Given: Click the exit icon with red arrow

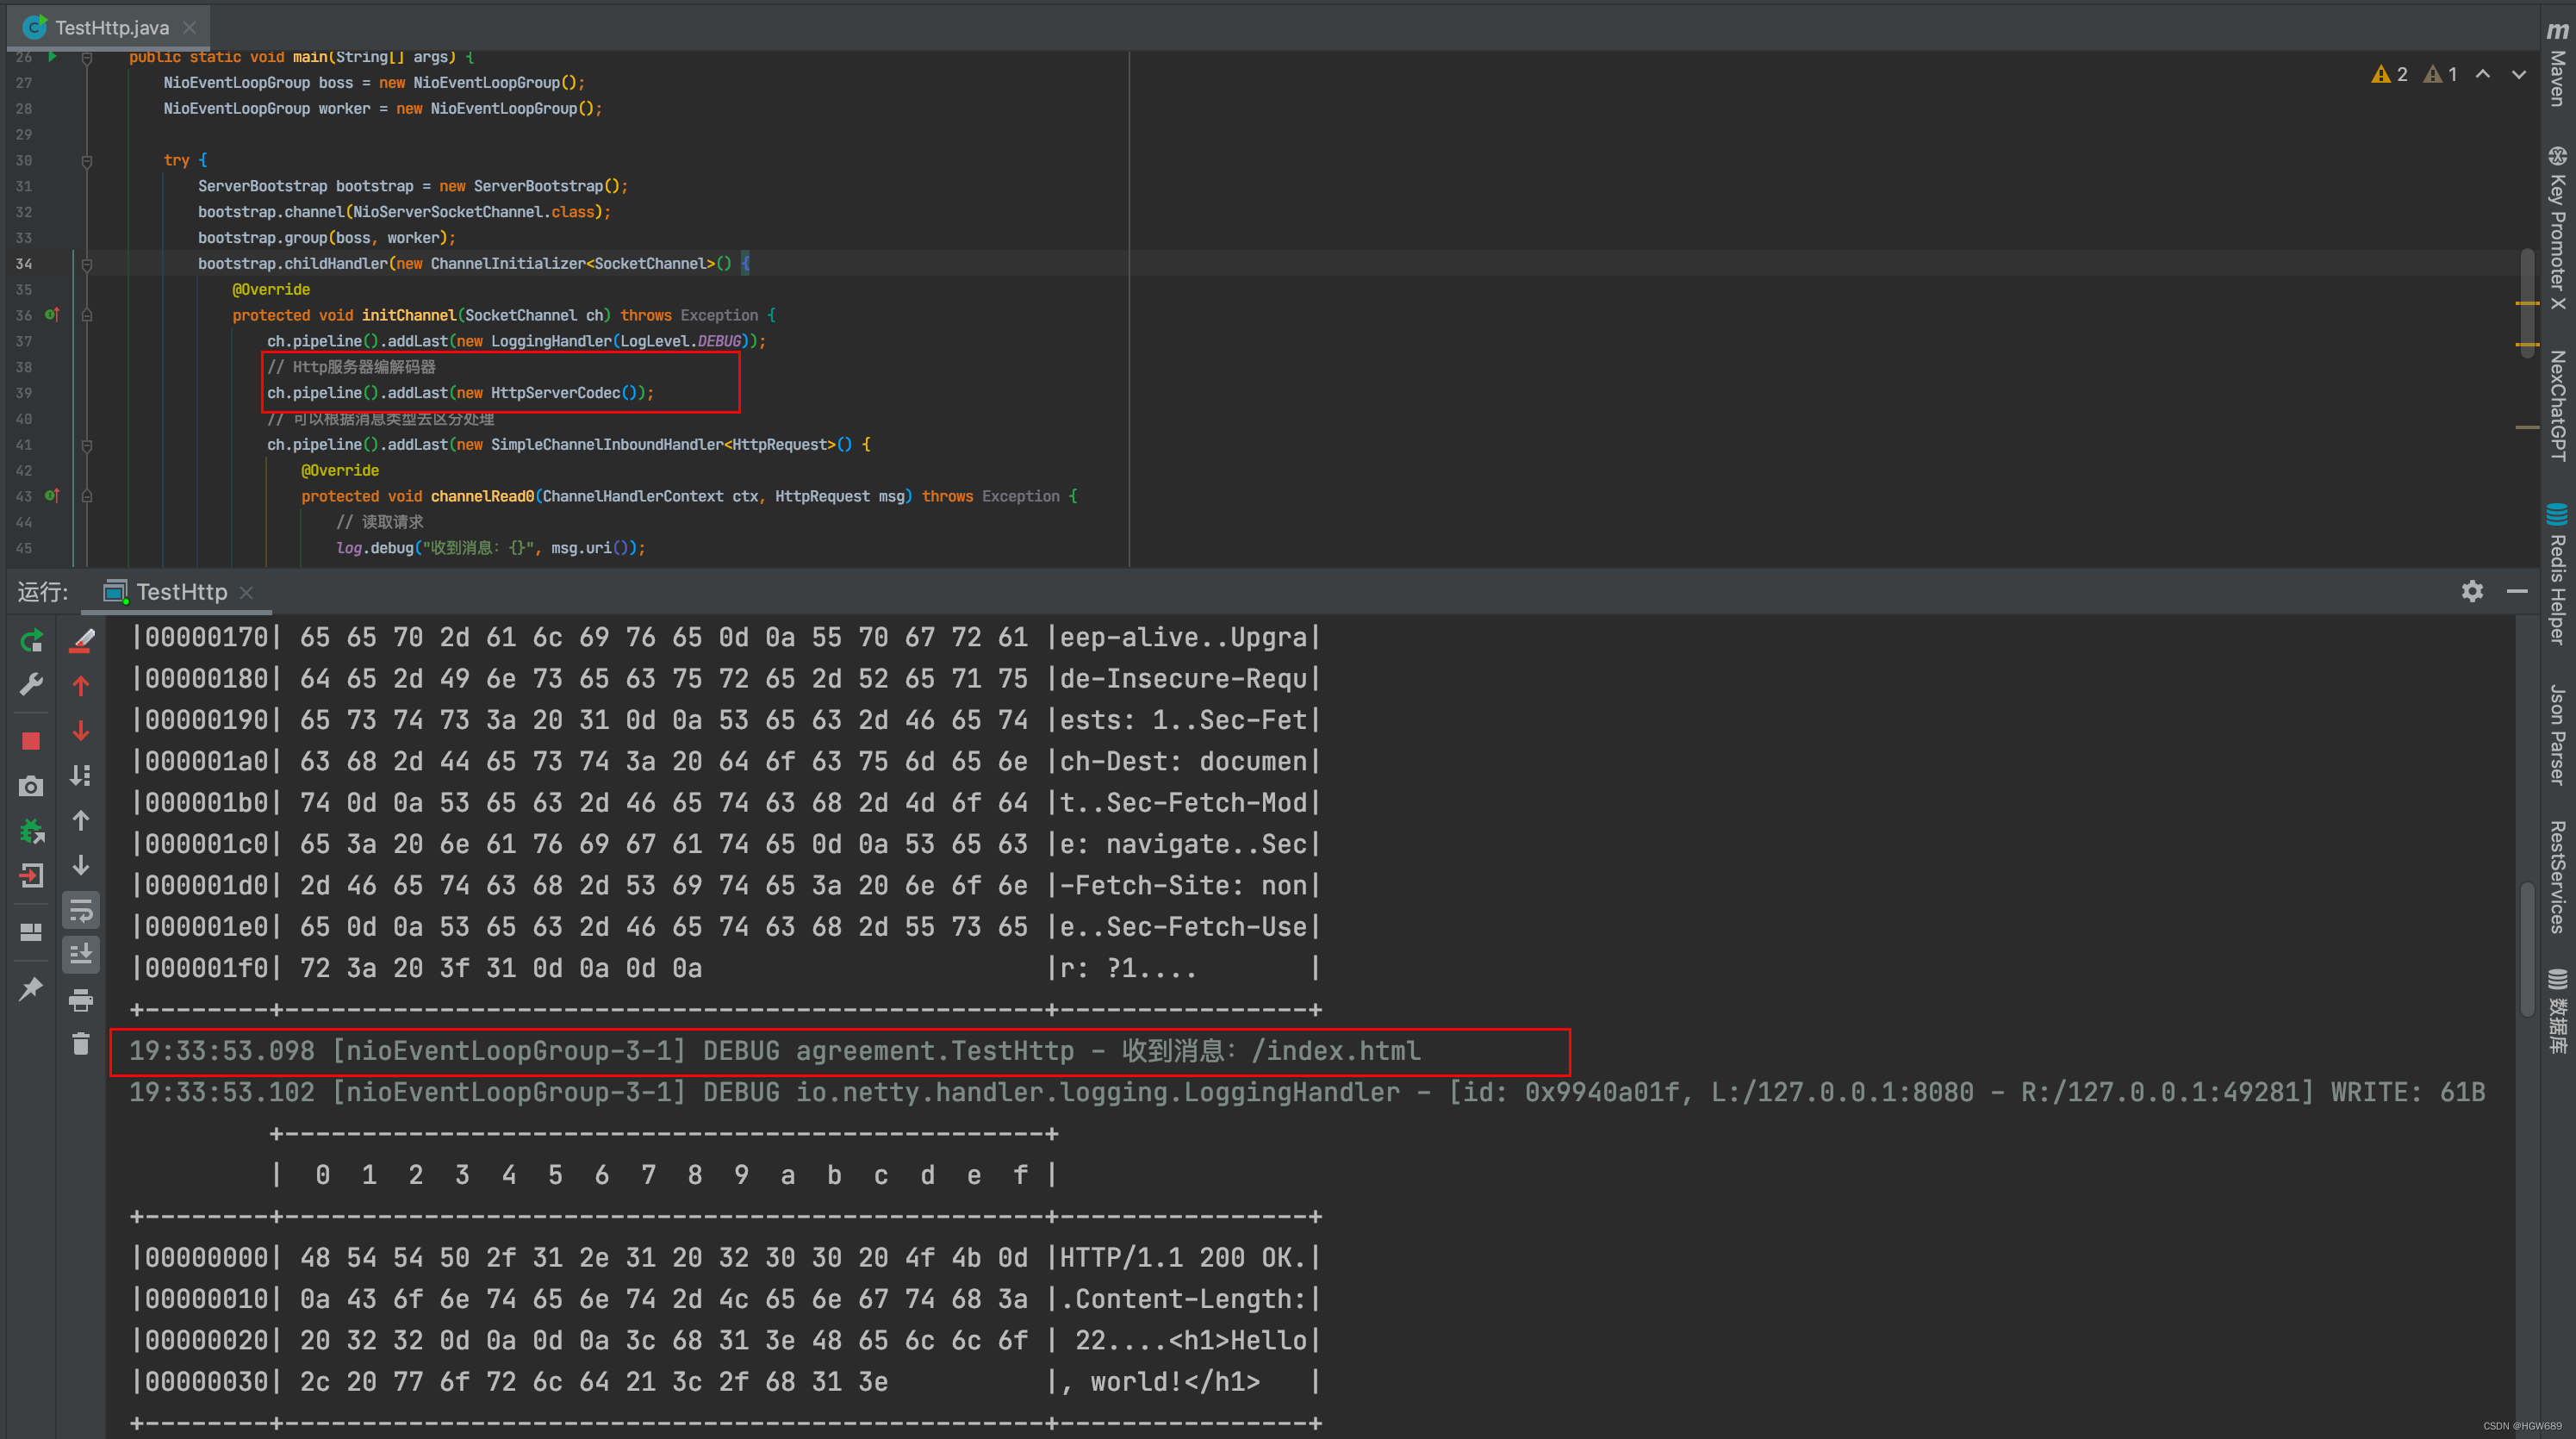Looking at the screenshot, I should tap(31, 876).
